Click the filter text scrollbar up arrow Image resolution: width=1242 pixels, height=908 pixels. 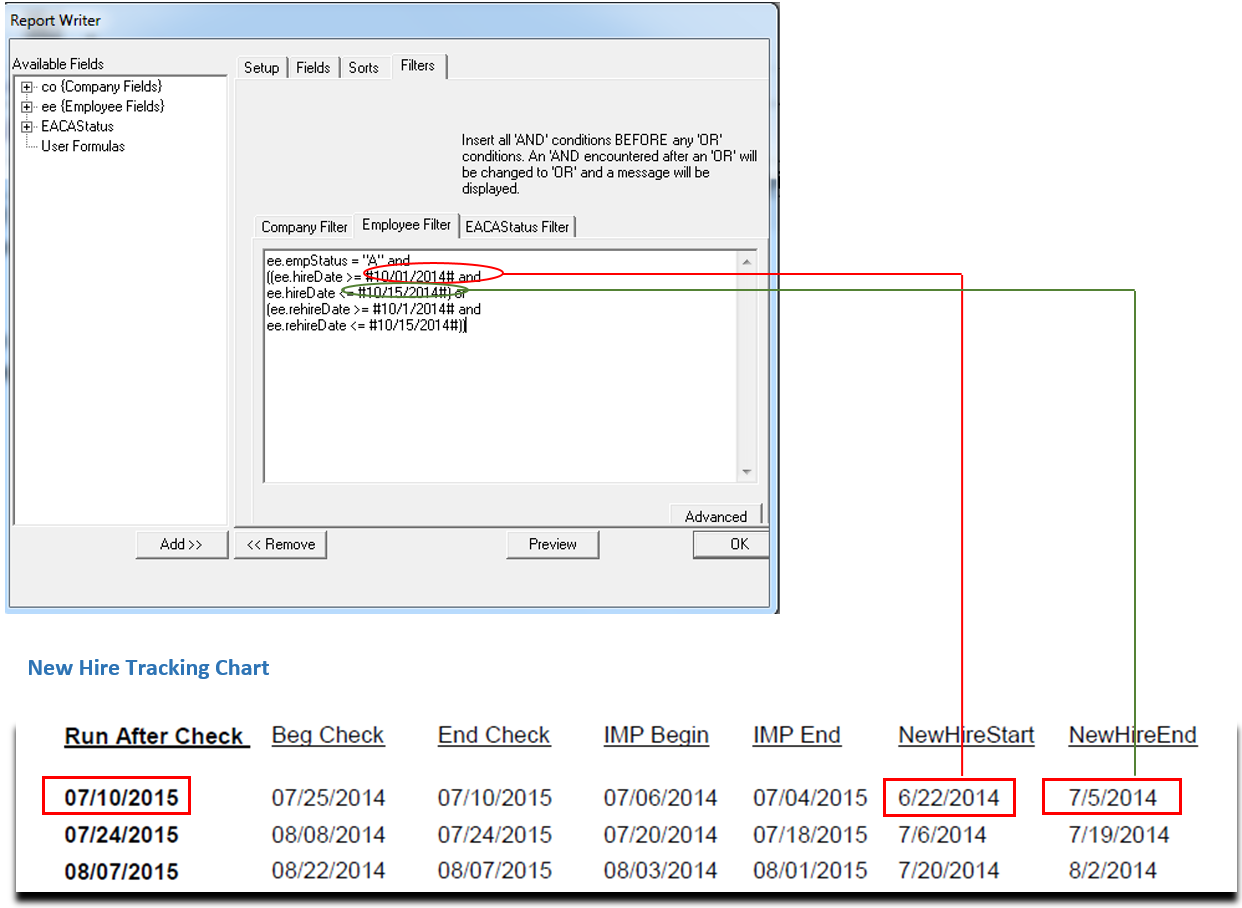(747, 262)
